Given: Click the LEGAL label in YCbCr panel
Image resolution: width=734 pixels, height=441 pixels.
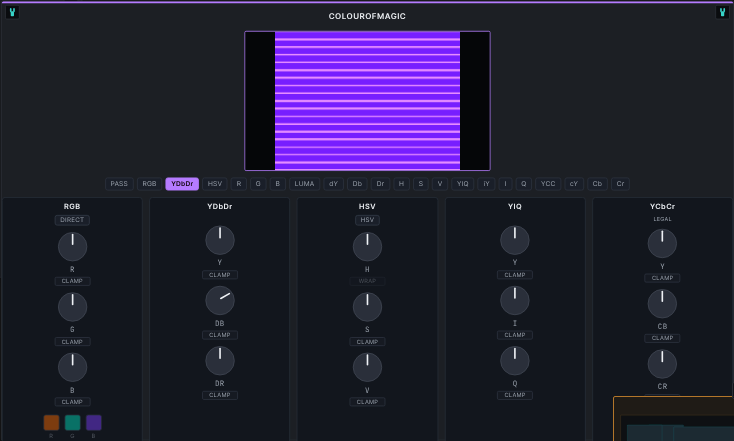Looking at the screenshot, I should pyautogui.click(x=662, y=219).
